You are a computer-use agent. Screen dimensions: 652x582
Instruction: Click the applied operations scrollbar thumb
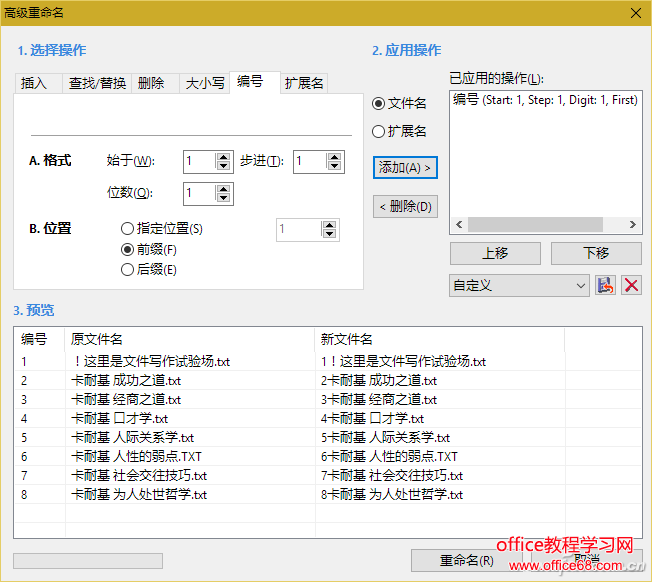(535, 224)
